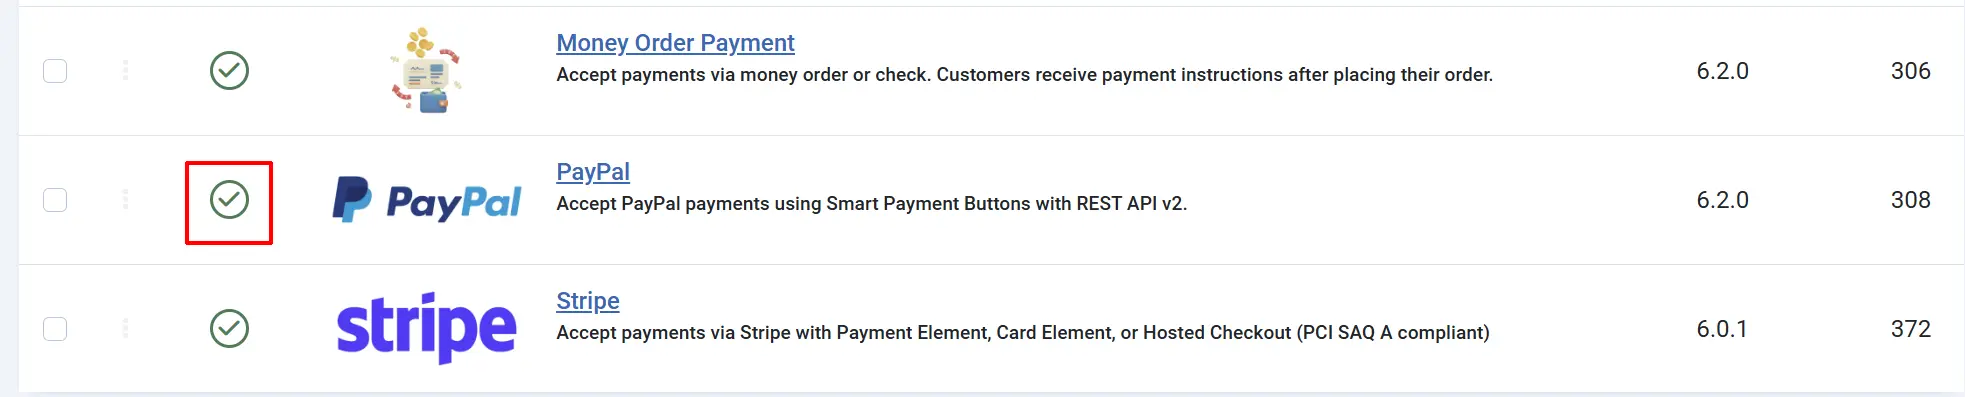
Task: Open the Stripe plugin link
Action: (x=588, y=301)
